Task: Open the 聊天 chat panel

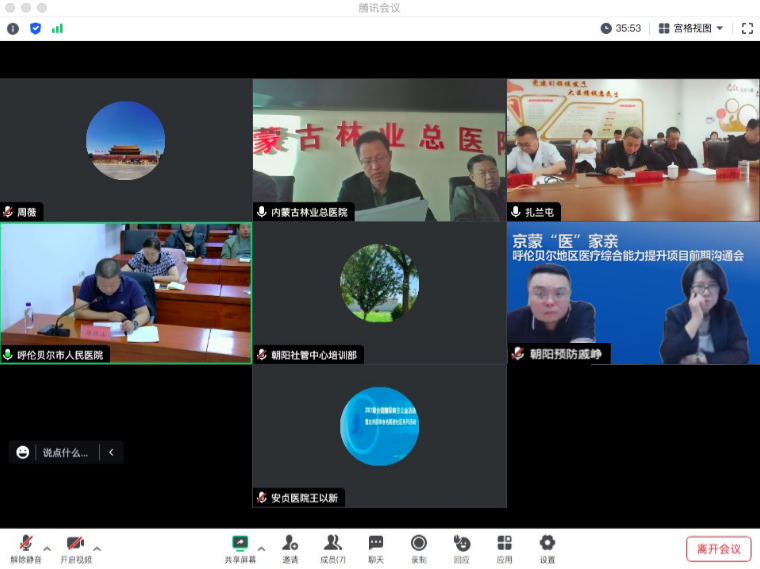Action: pos(376,549)
